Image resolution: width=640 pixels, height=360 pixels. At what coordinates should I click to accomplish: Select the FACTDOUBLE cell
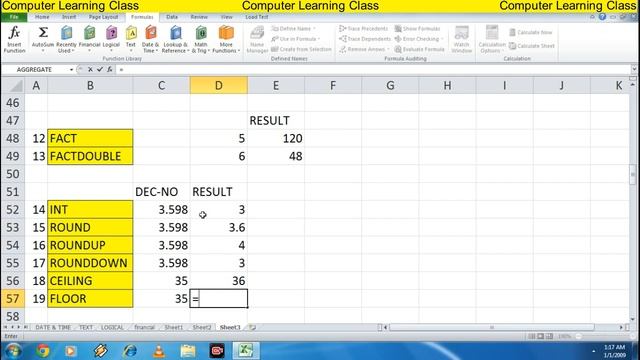point(90,156)
